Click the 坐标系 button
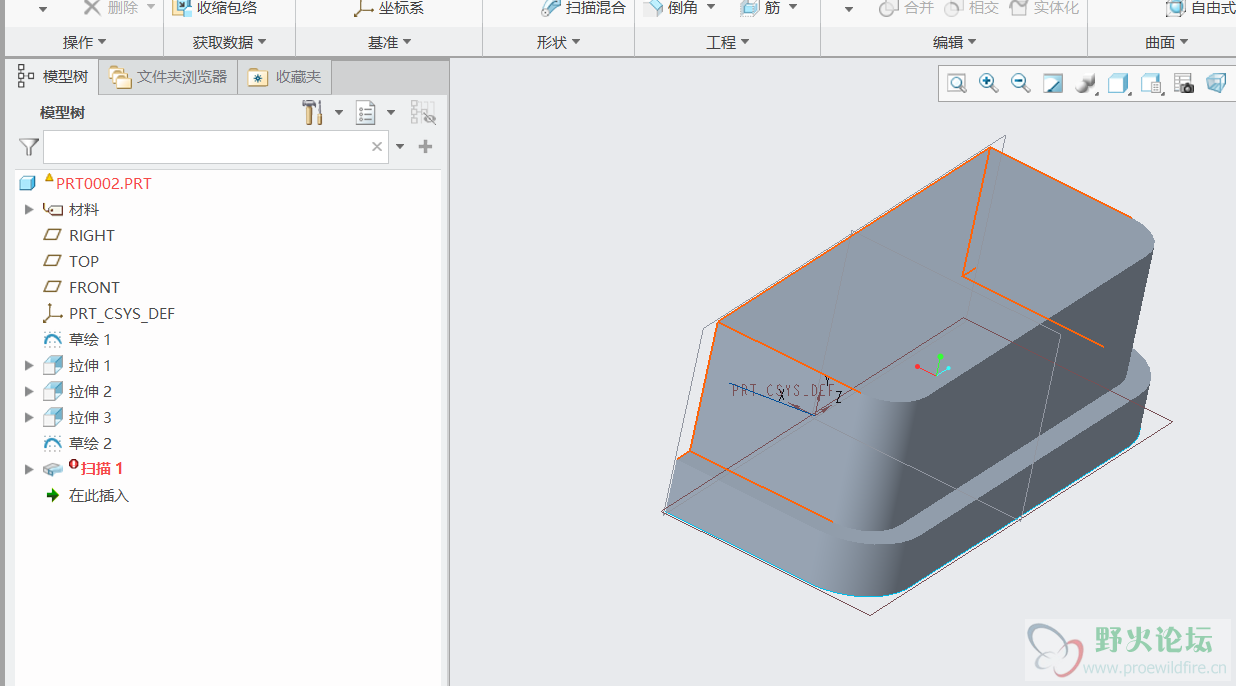The image size is (1236, 686). coord(389,8)
